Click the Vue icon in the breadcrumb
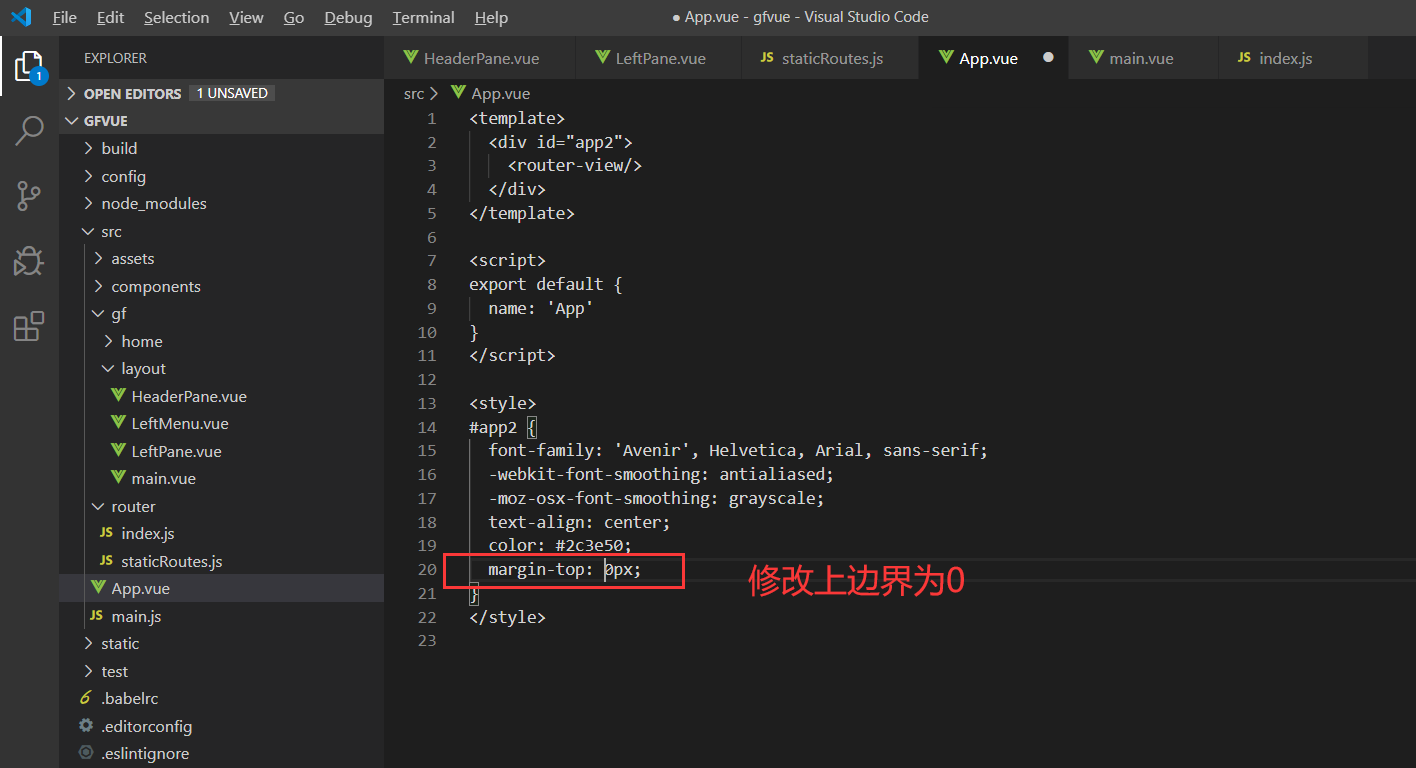This screenshot has height=768, width=1416. pyautogui.click(x=458, y=93)
